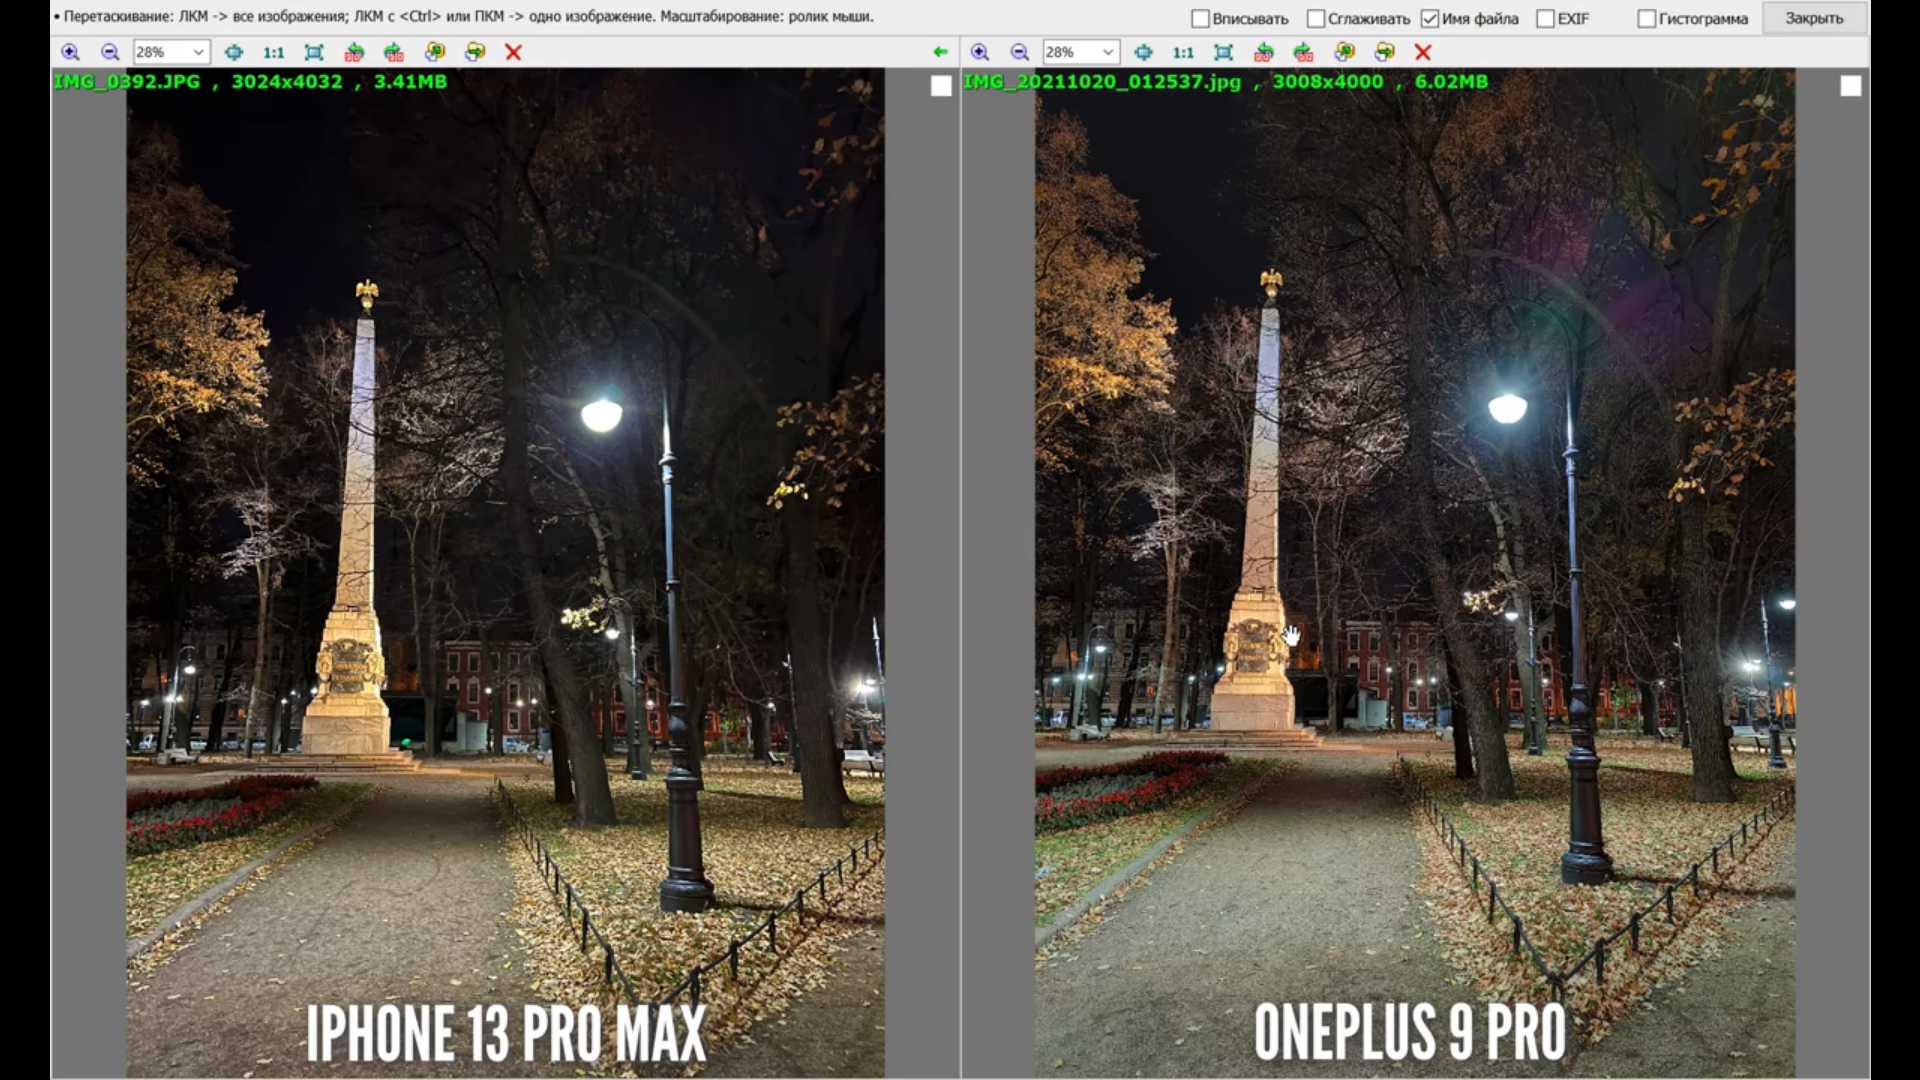Viewport: 1920px width, 1080px height.
Task: Enable the Вписывать checkbox
Action: [x=1201, y=19]
